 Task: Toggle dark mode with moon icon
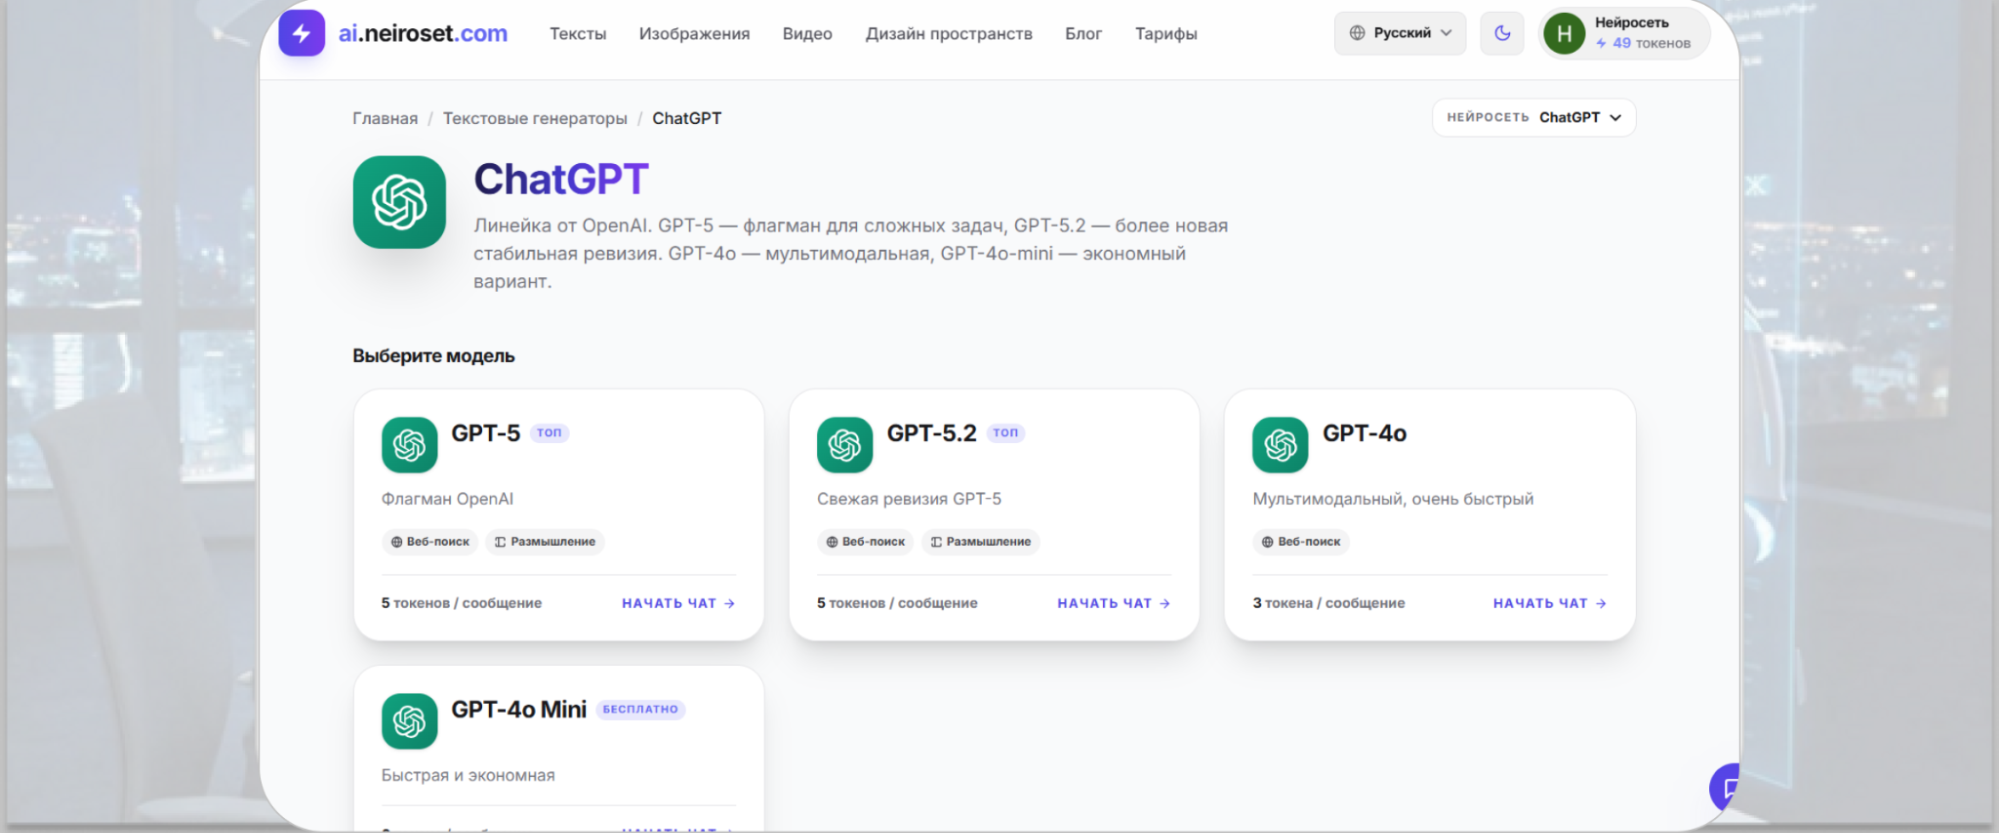pos(1502,33)
